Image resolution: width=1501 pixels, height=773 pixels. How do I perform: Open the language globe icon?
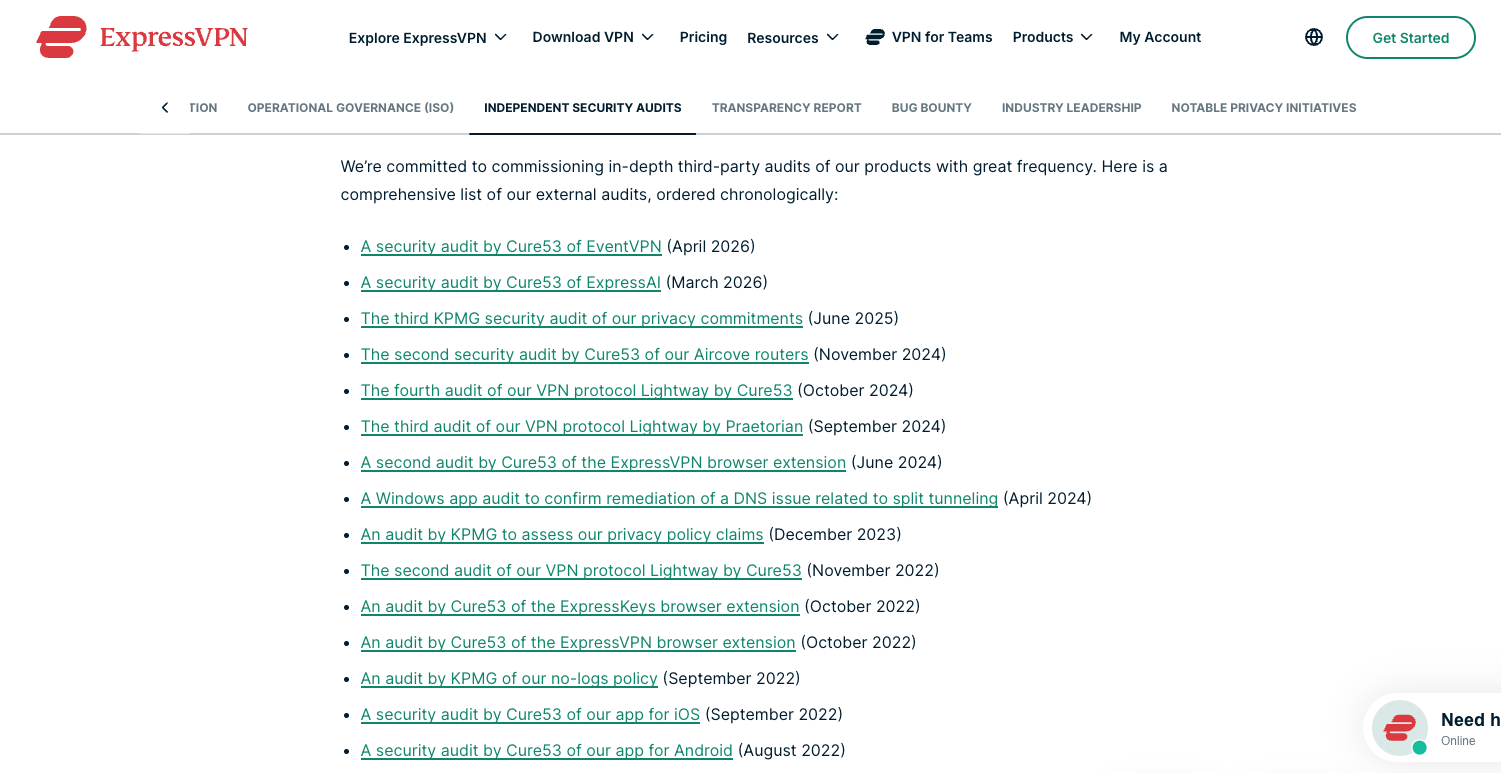[x=1314, y=37]
